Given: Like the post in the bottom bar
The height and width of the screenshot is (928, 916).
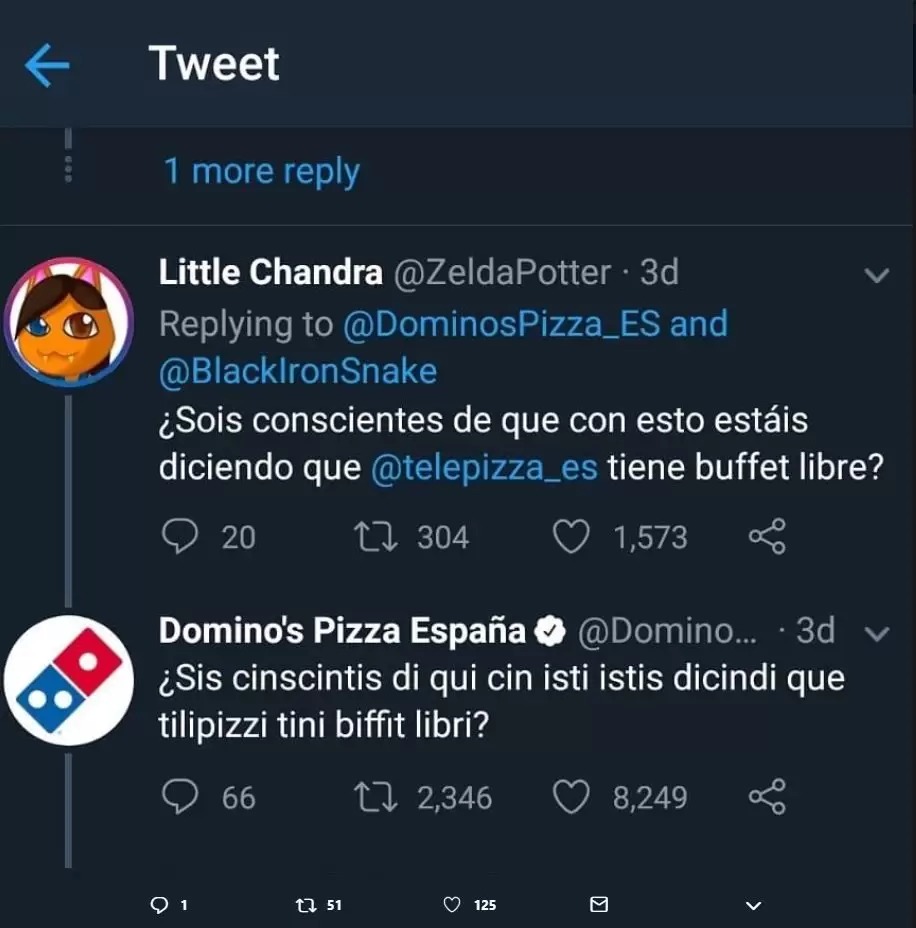Looking at the screenshot, I should point(452,905).
